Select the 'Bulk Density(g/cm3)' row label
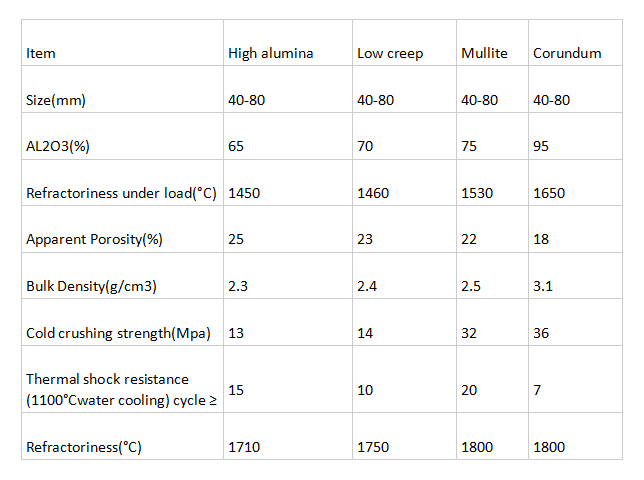 pyautogui.click(x=92, y=286)
